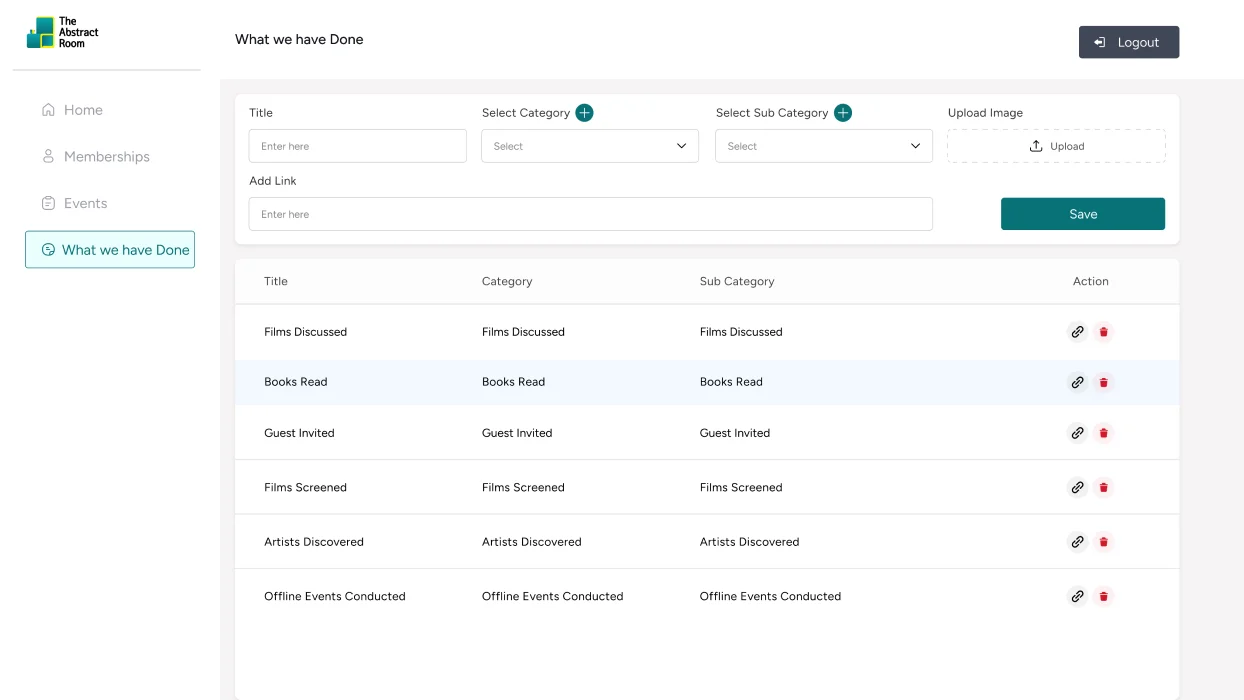This screenshot has height=700, width=1244.
Task: Add a new sub category with plus icon
Action: 843,113
